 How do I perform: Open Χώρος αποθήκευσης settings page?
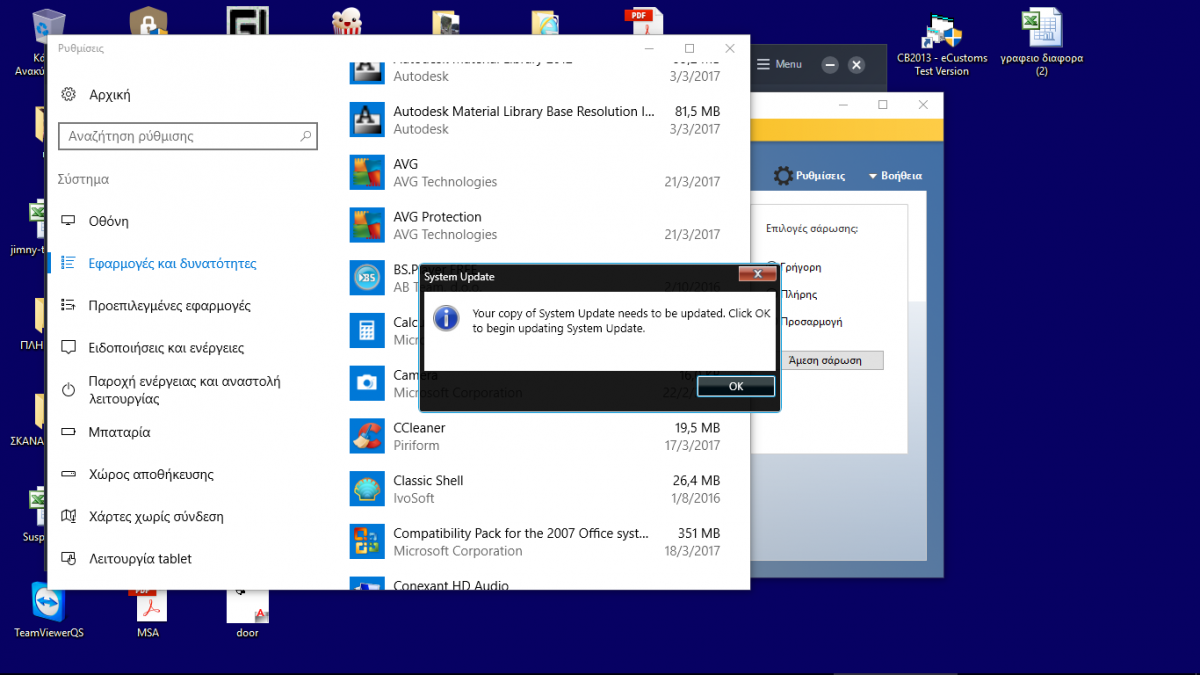150,475
